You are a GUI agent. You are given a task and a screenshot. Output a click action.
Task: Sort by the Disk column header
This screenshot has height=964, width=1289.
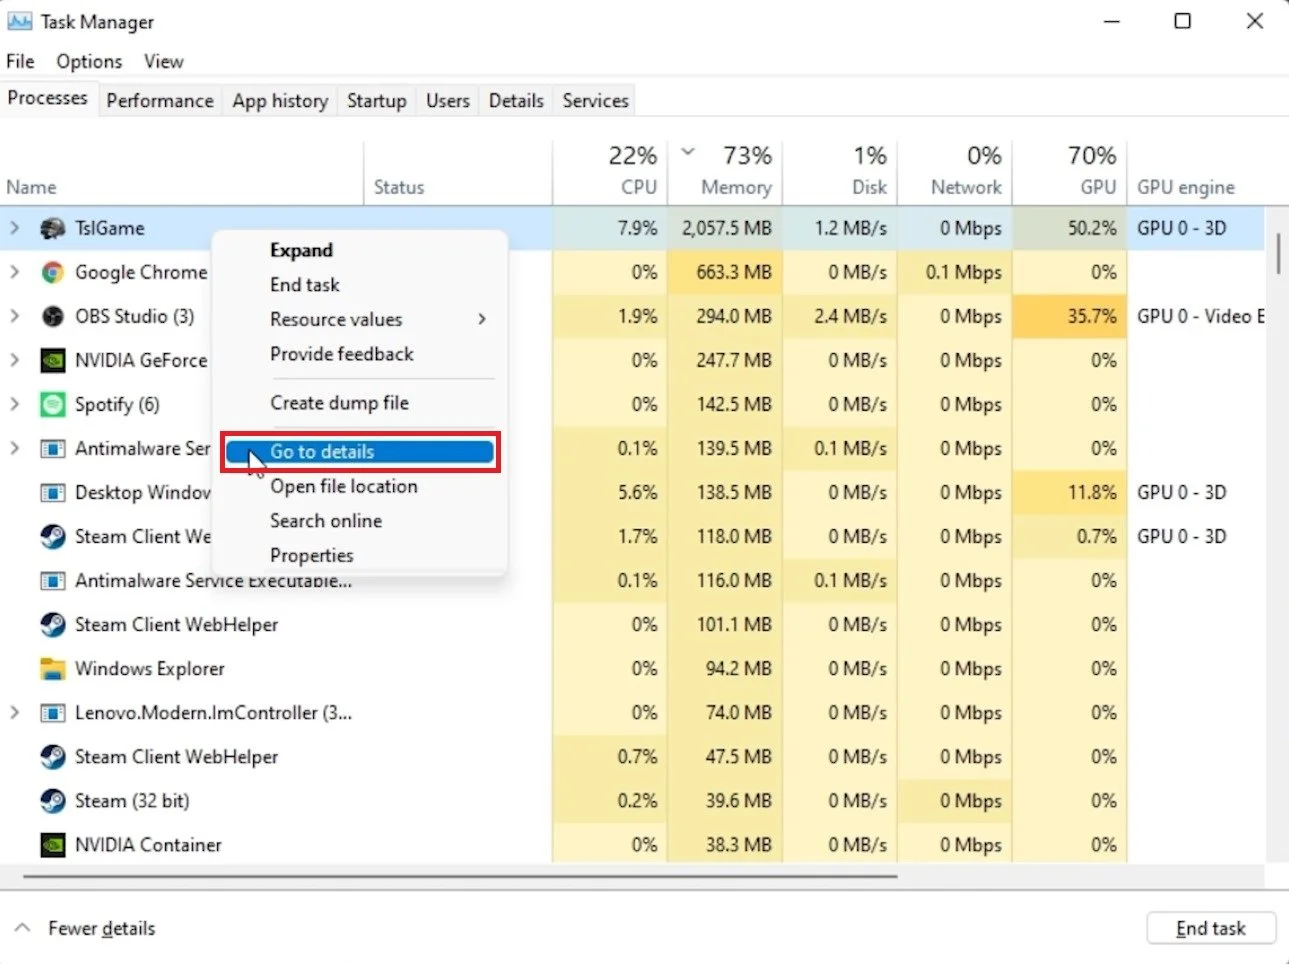[x=840, y=172]
